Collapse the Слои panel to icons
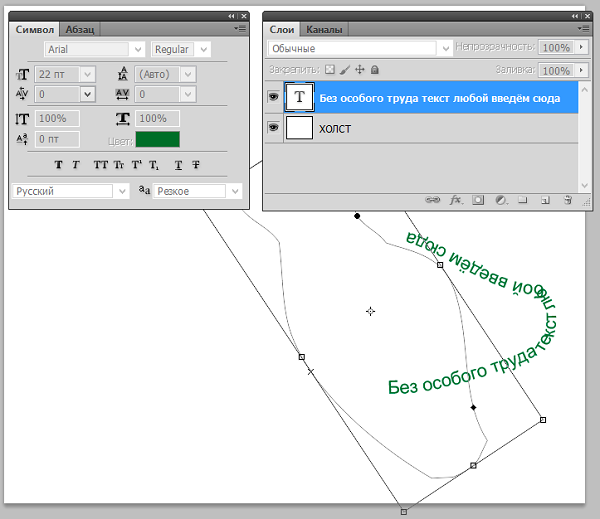600x519 pixels. point(575,16)
